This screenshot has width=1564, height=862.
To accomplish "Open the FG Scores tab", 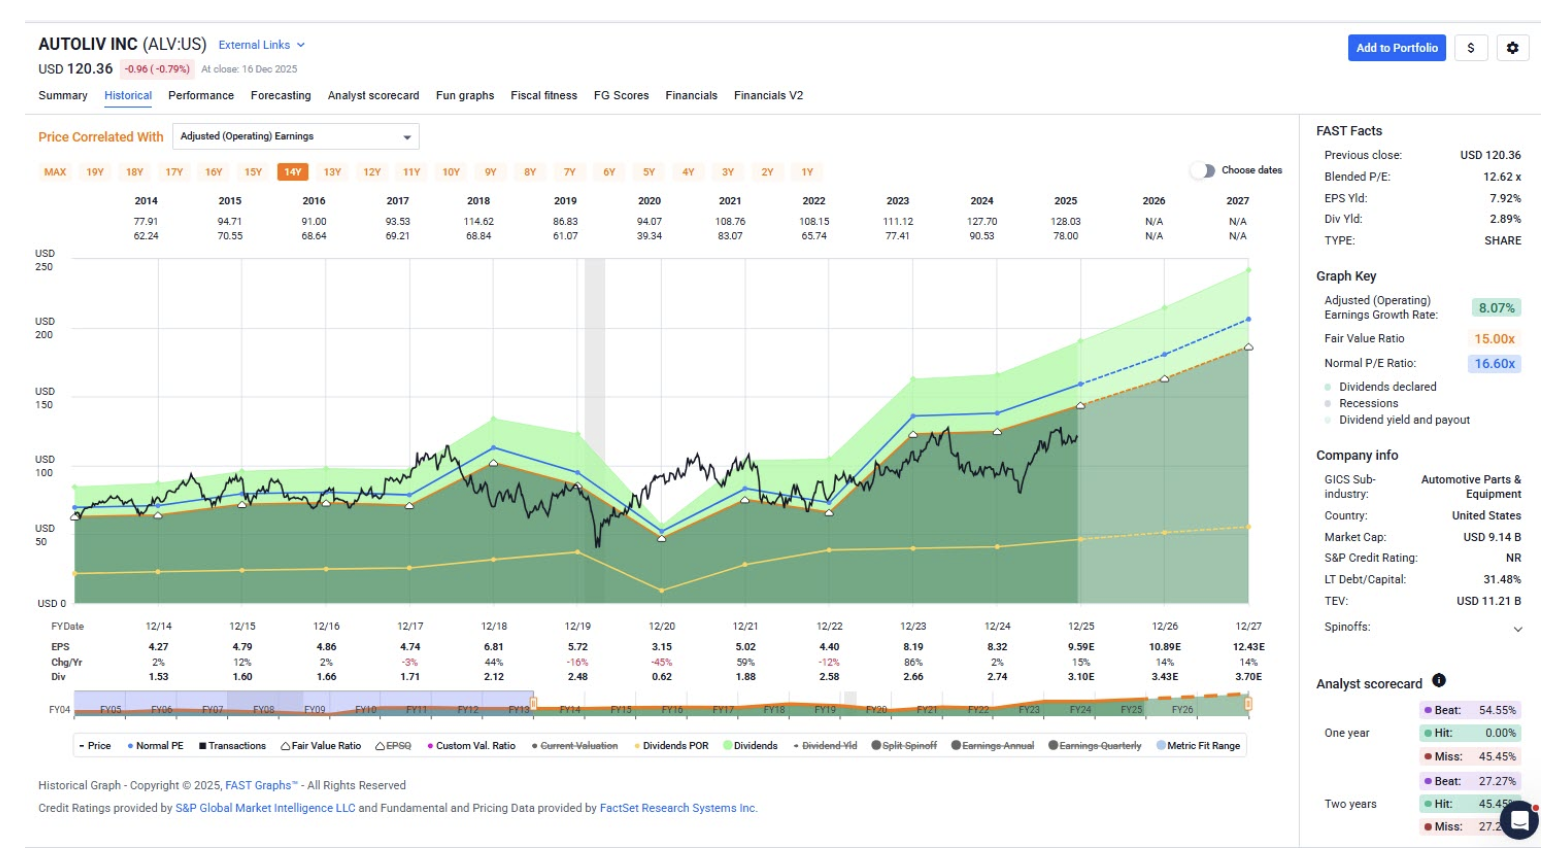I will 621,96.
